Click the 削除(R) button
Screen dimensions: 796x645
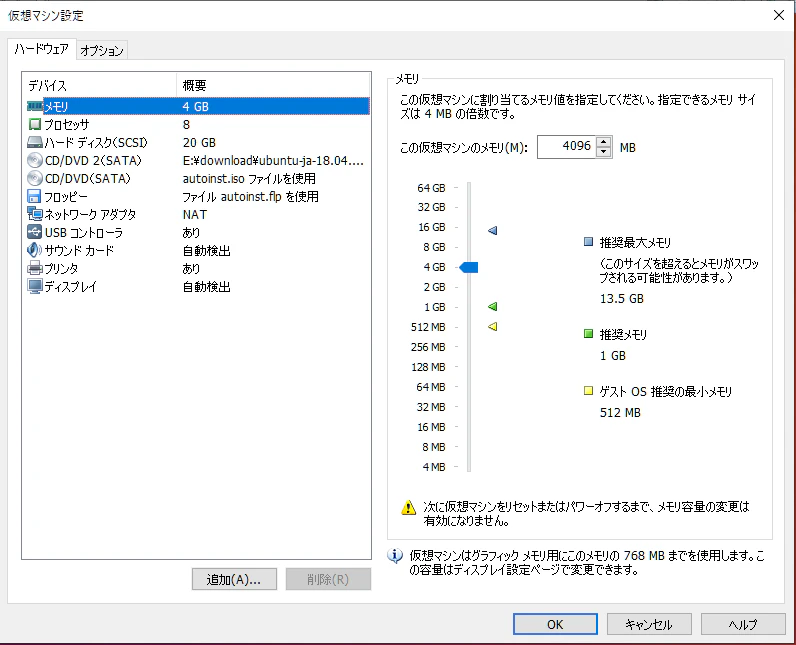click(x=328, y=580)
